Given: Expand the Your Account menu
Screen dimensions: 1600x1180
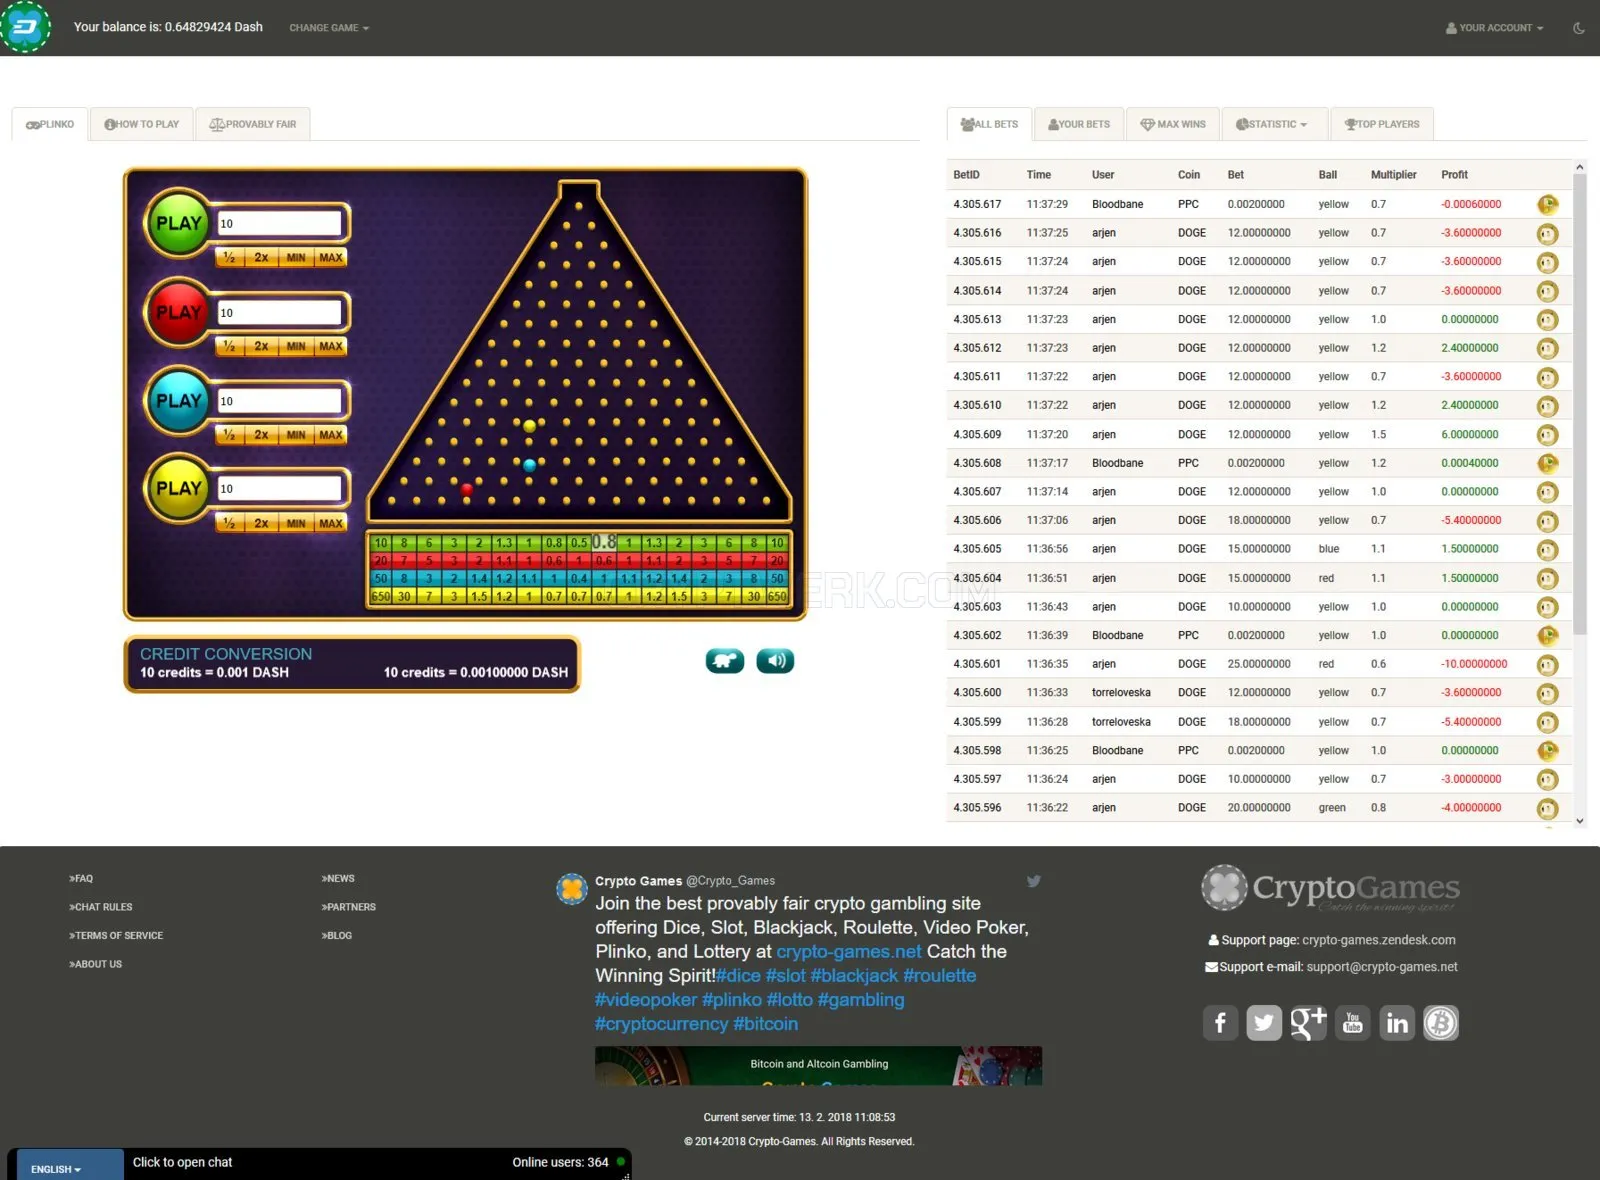Looking at the screenshot, I should click(1494, 28).
